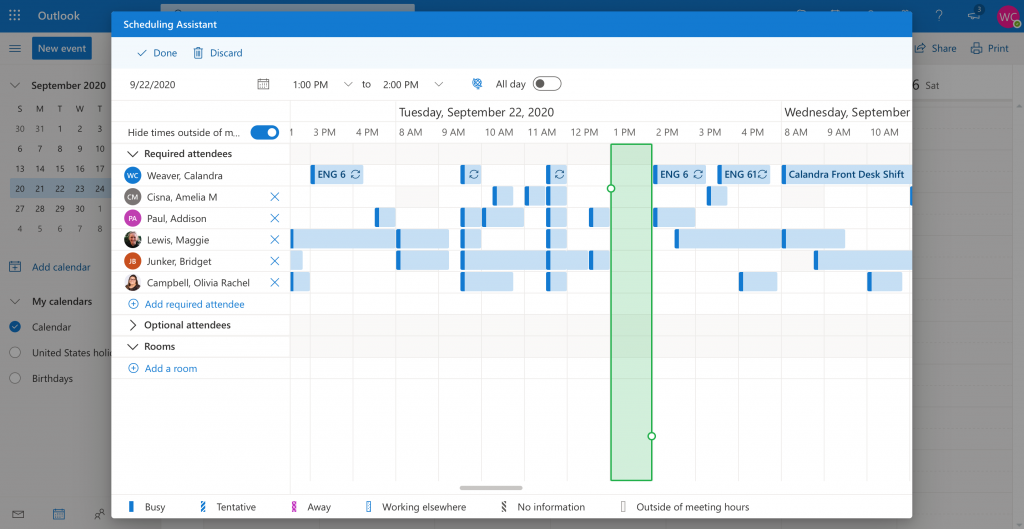Open the date picker calendar icon
Viewport: 1024px width, 529px height.
coord(263,85)
